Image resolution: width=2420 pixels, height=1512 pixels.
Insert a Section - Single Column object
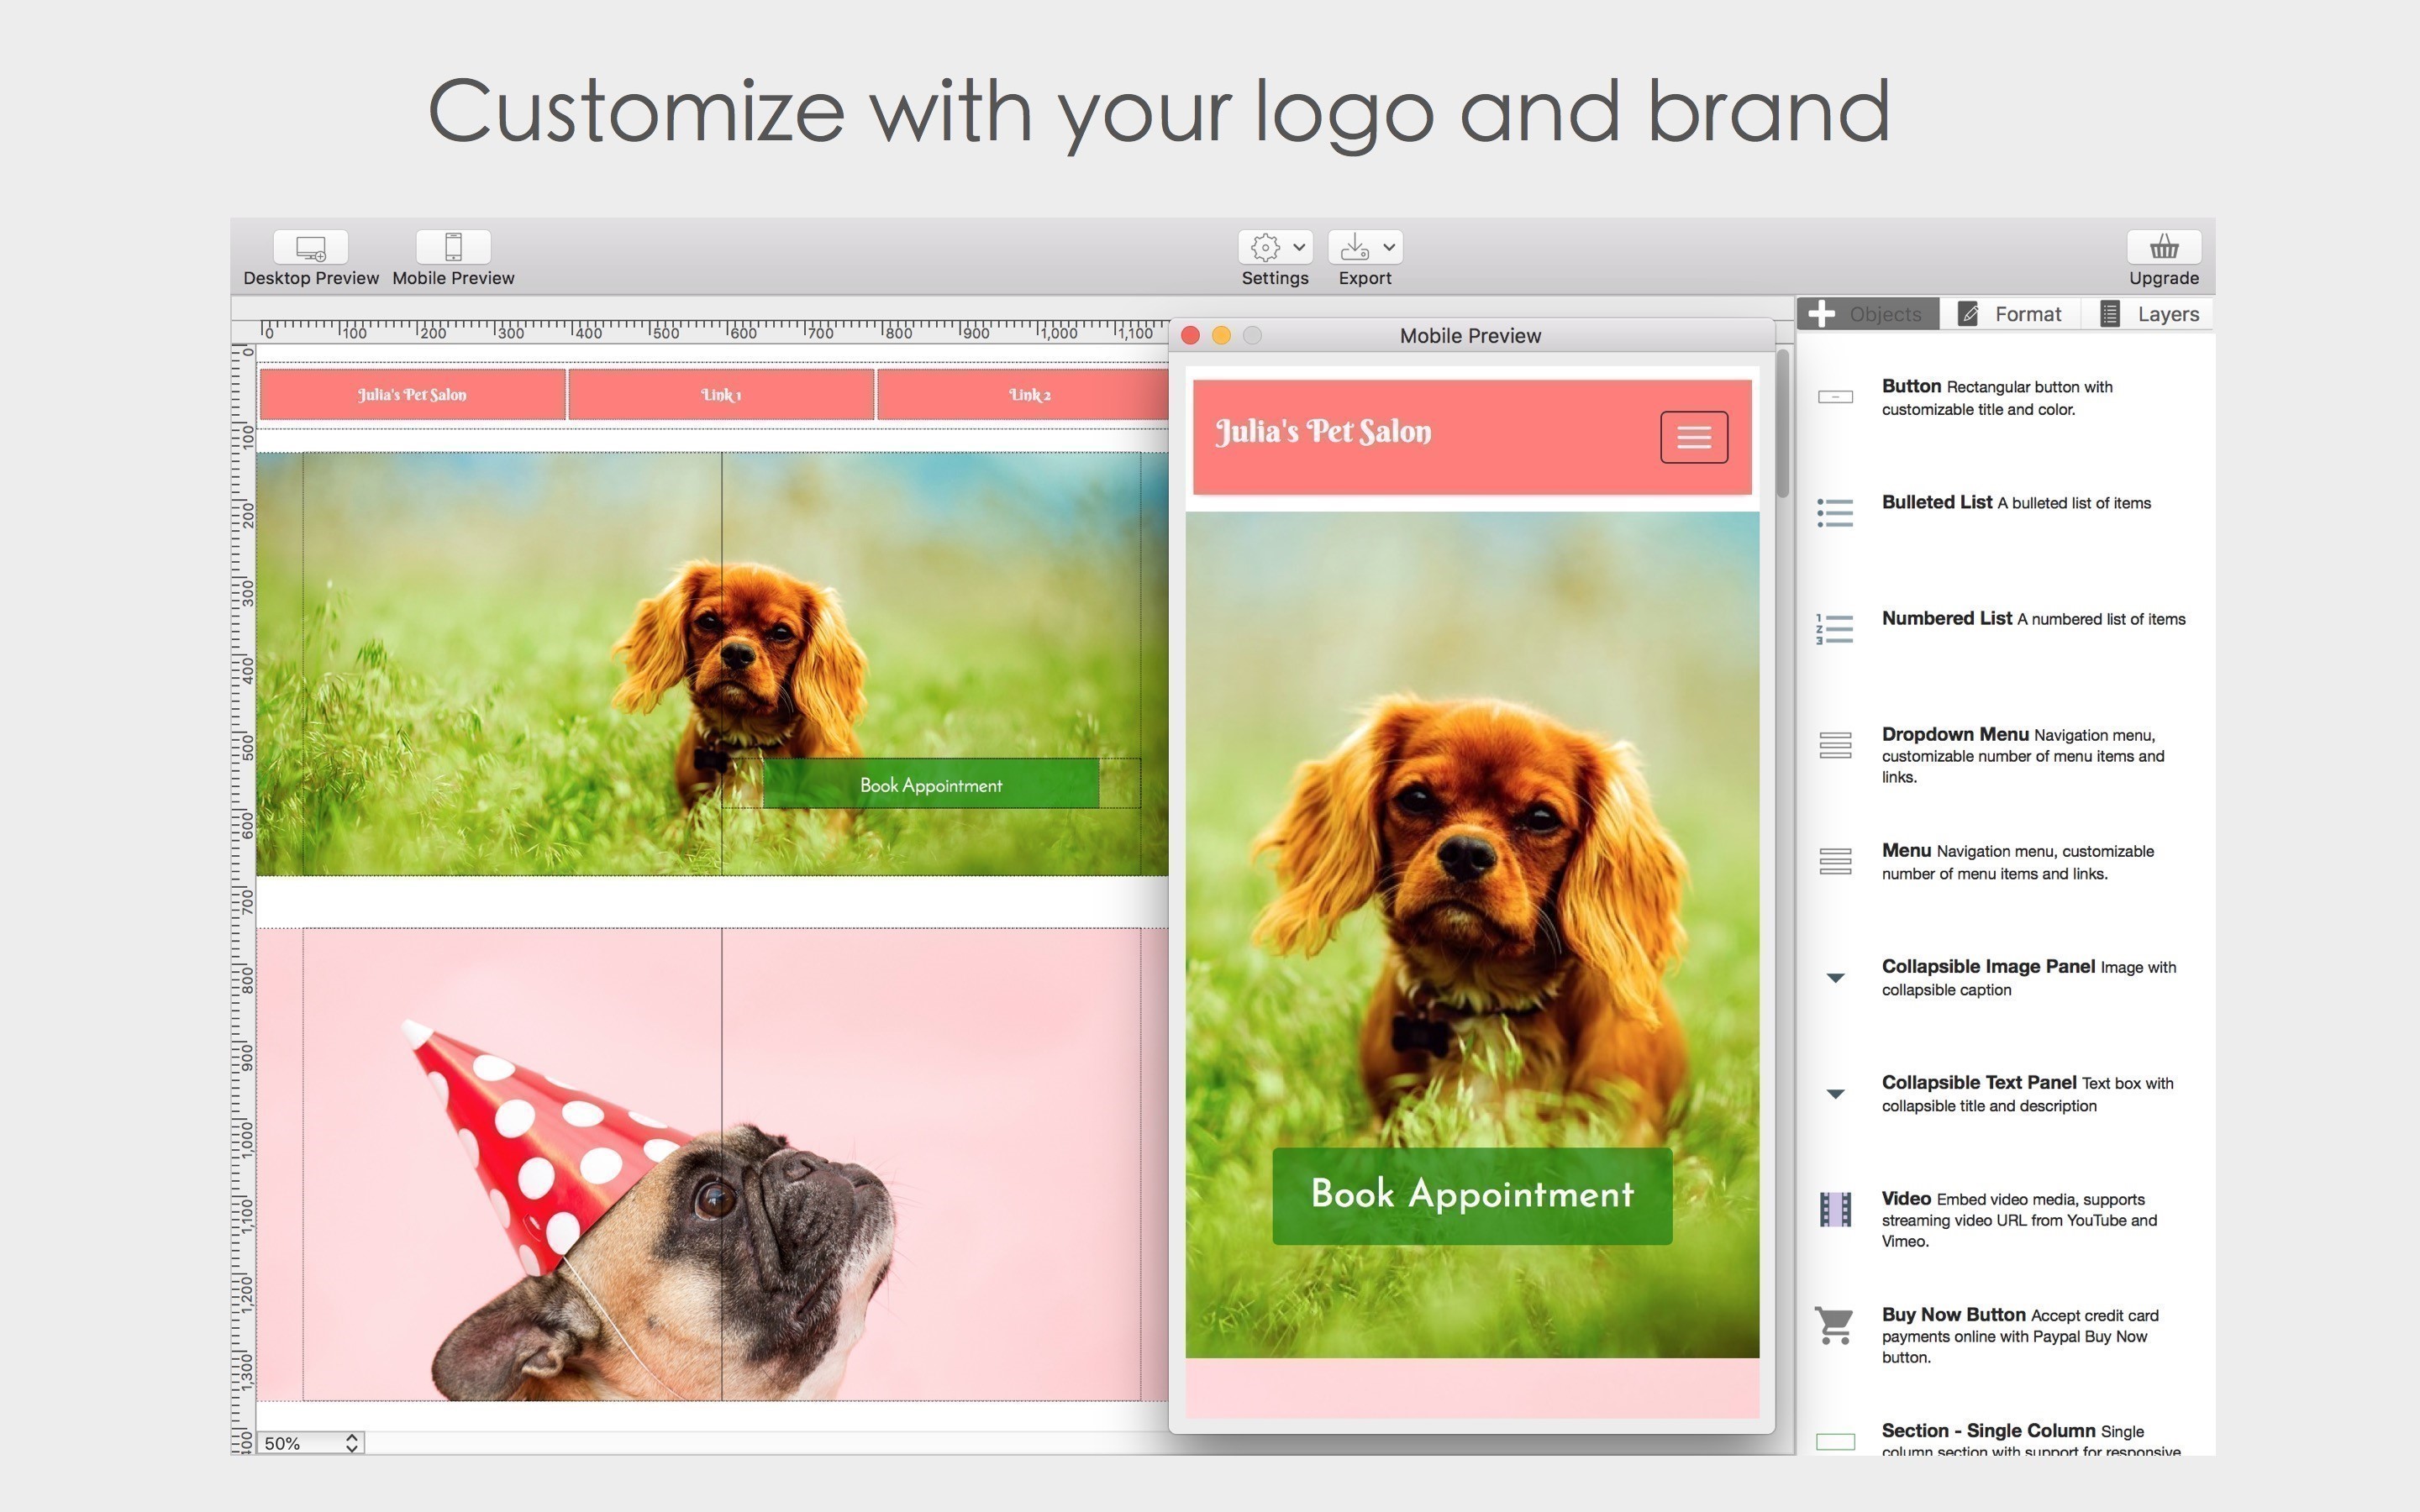[x=1835, y=1442]
